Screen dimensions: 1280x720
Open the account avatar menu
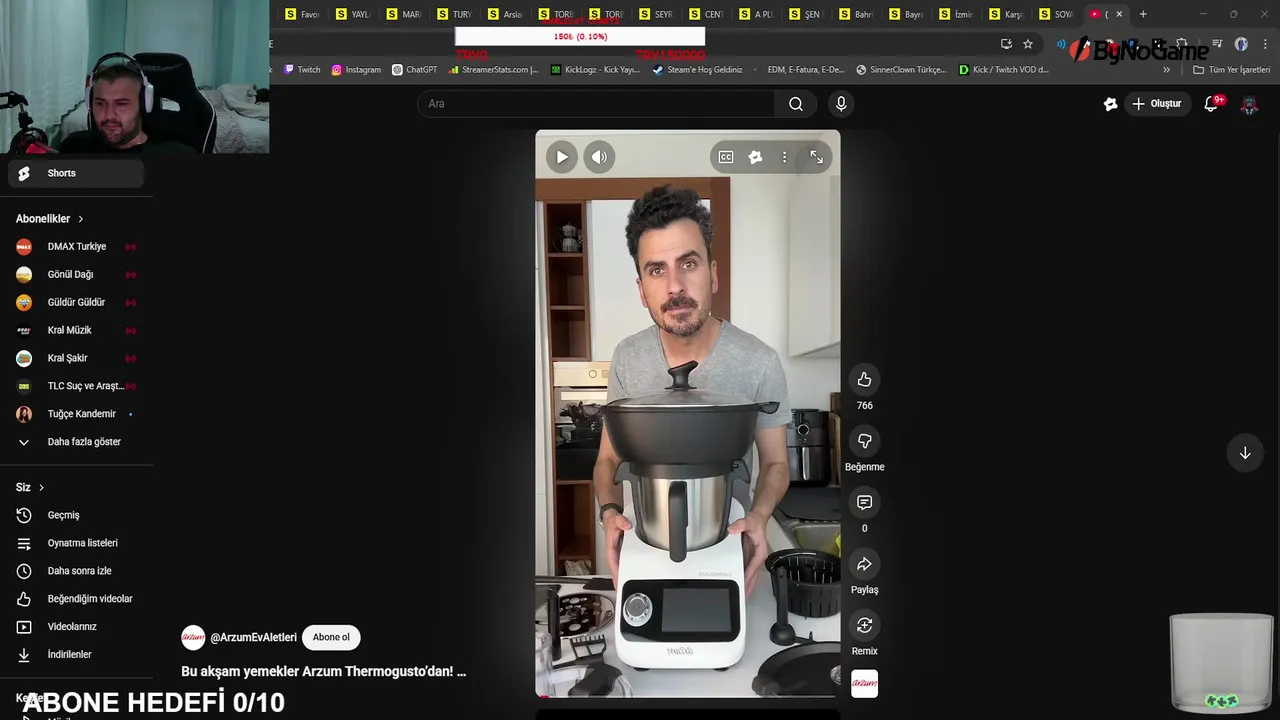[1249, 104]
